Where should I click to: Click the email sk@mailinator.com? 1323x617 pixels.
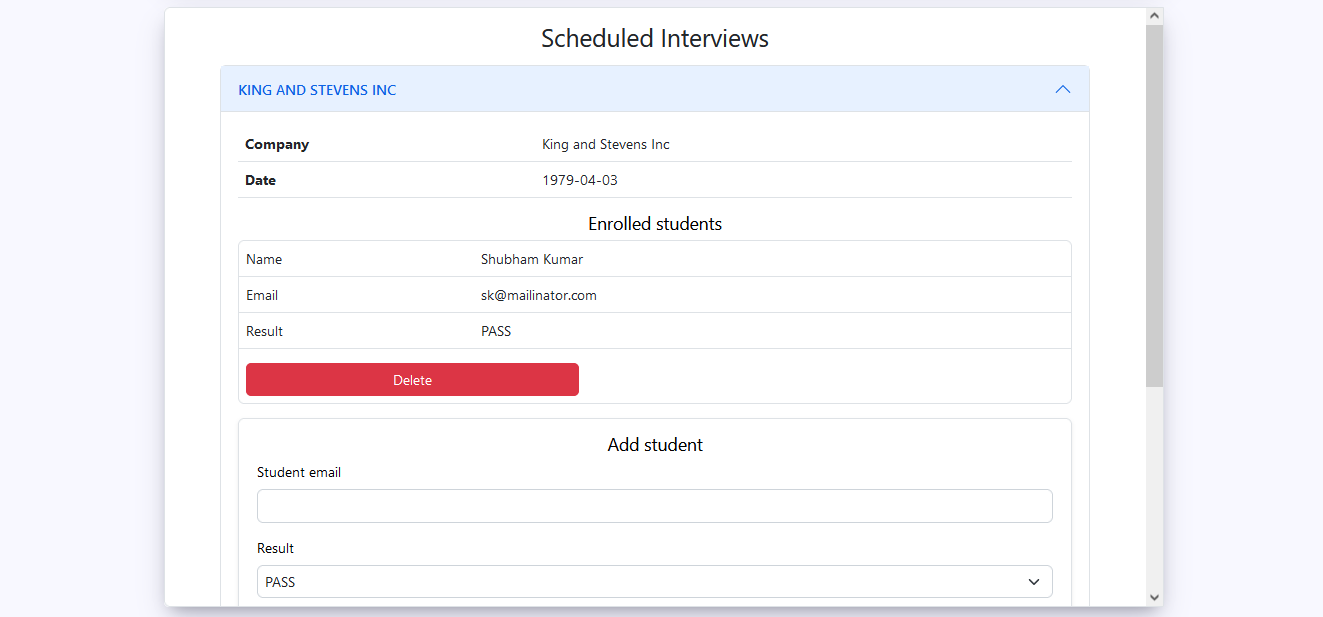[539, 295]
